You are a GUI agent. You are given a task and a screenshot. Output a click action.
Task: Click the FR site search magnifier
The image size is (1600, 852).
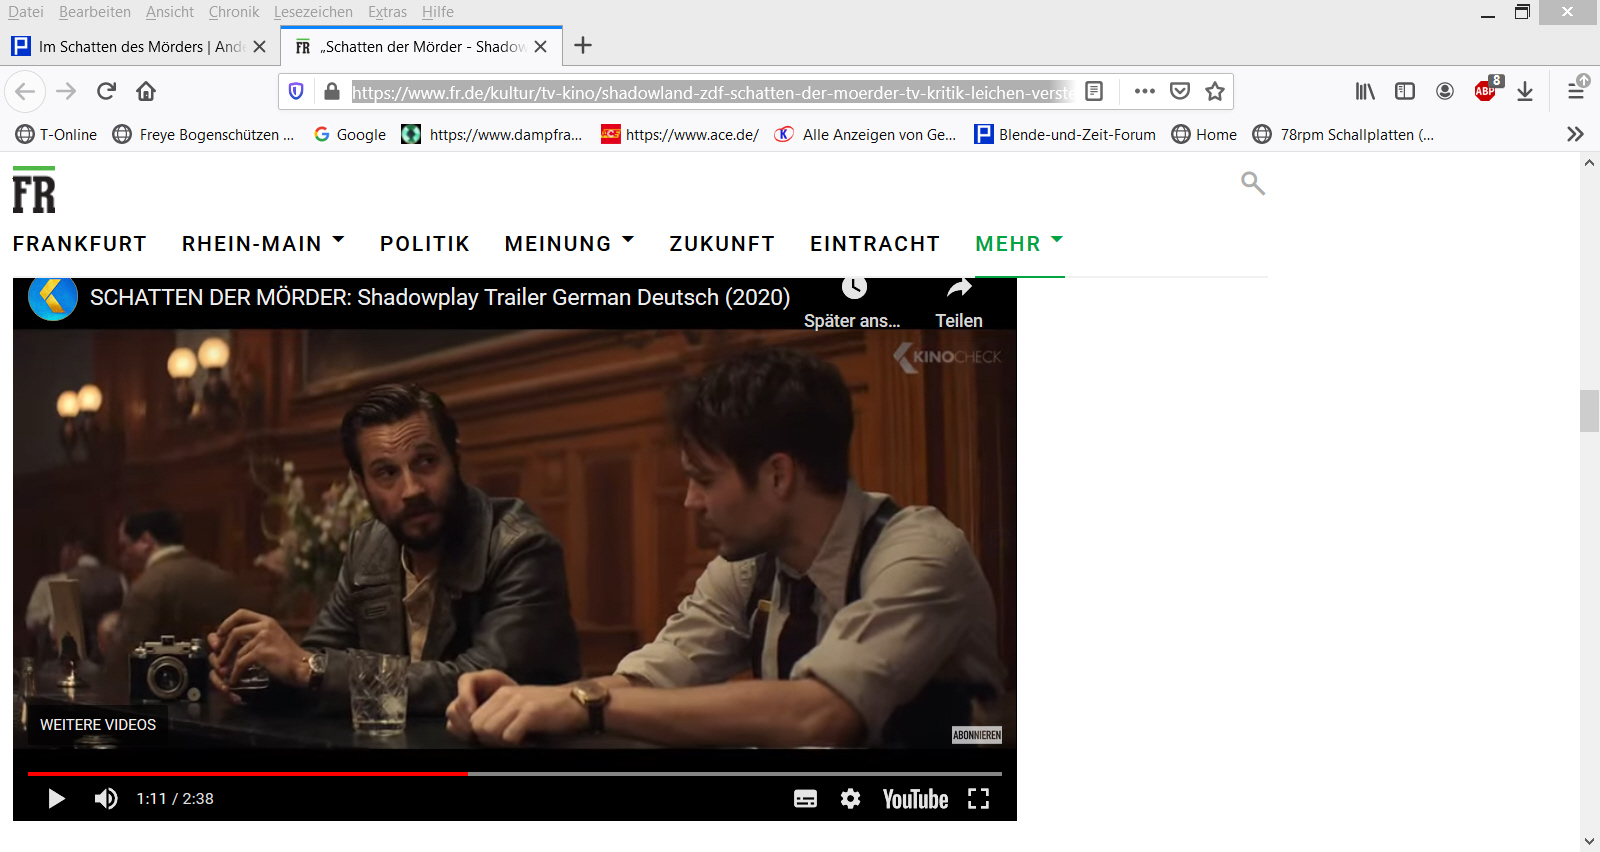tap(1252, 183)
